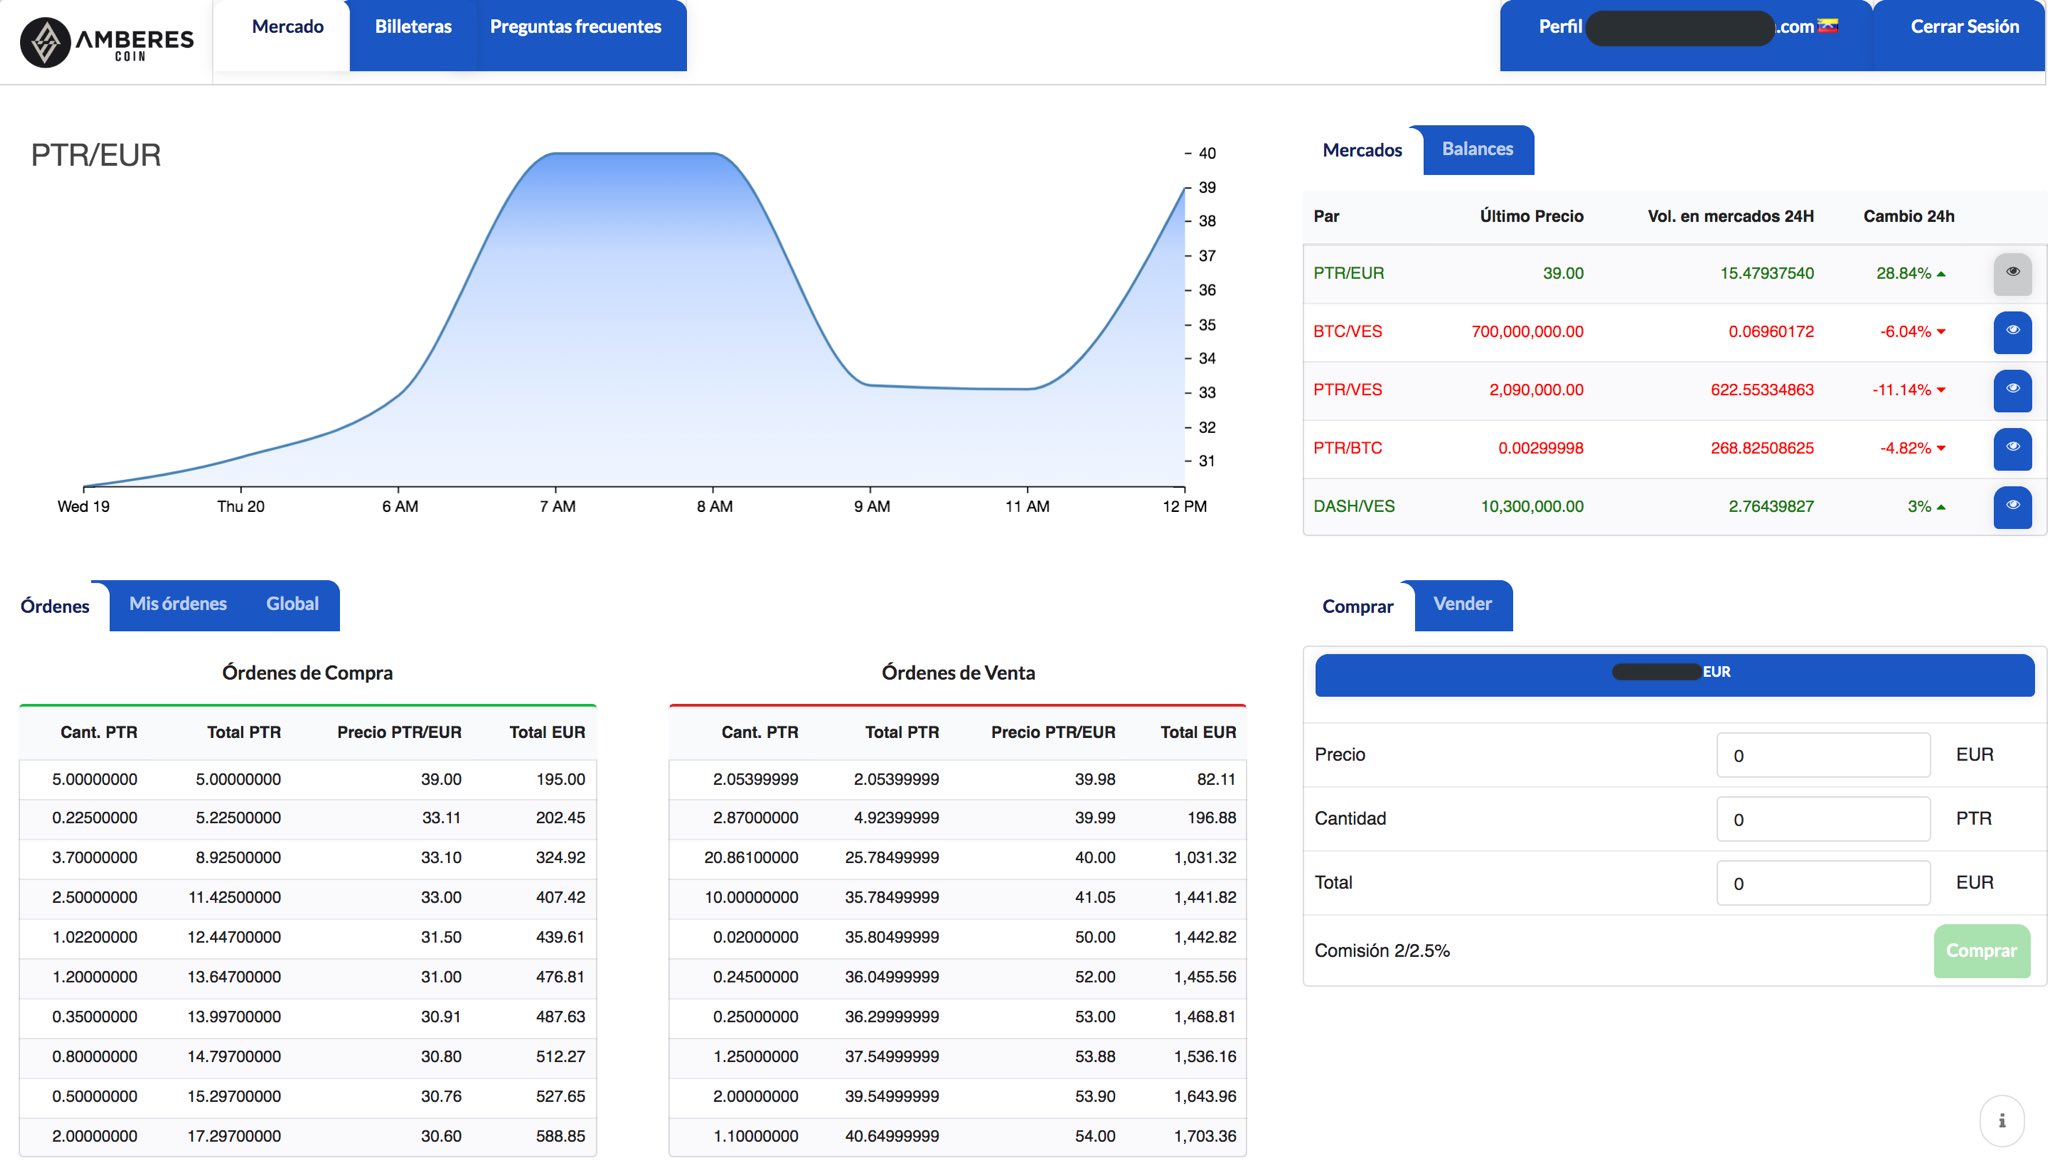The width and height of the screenshot is (2048, 1166).
Task: Click the Amberes Coin logo
Action: (107, 42)
